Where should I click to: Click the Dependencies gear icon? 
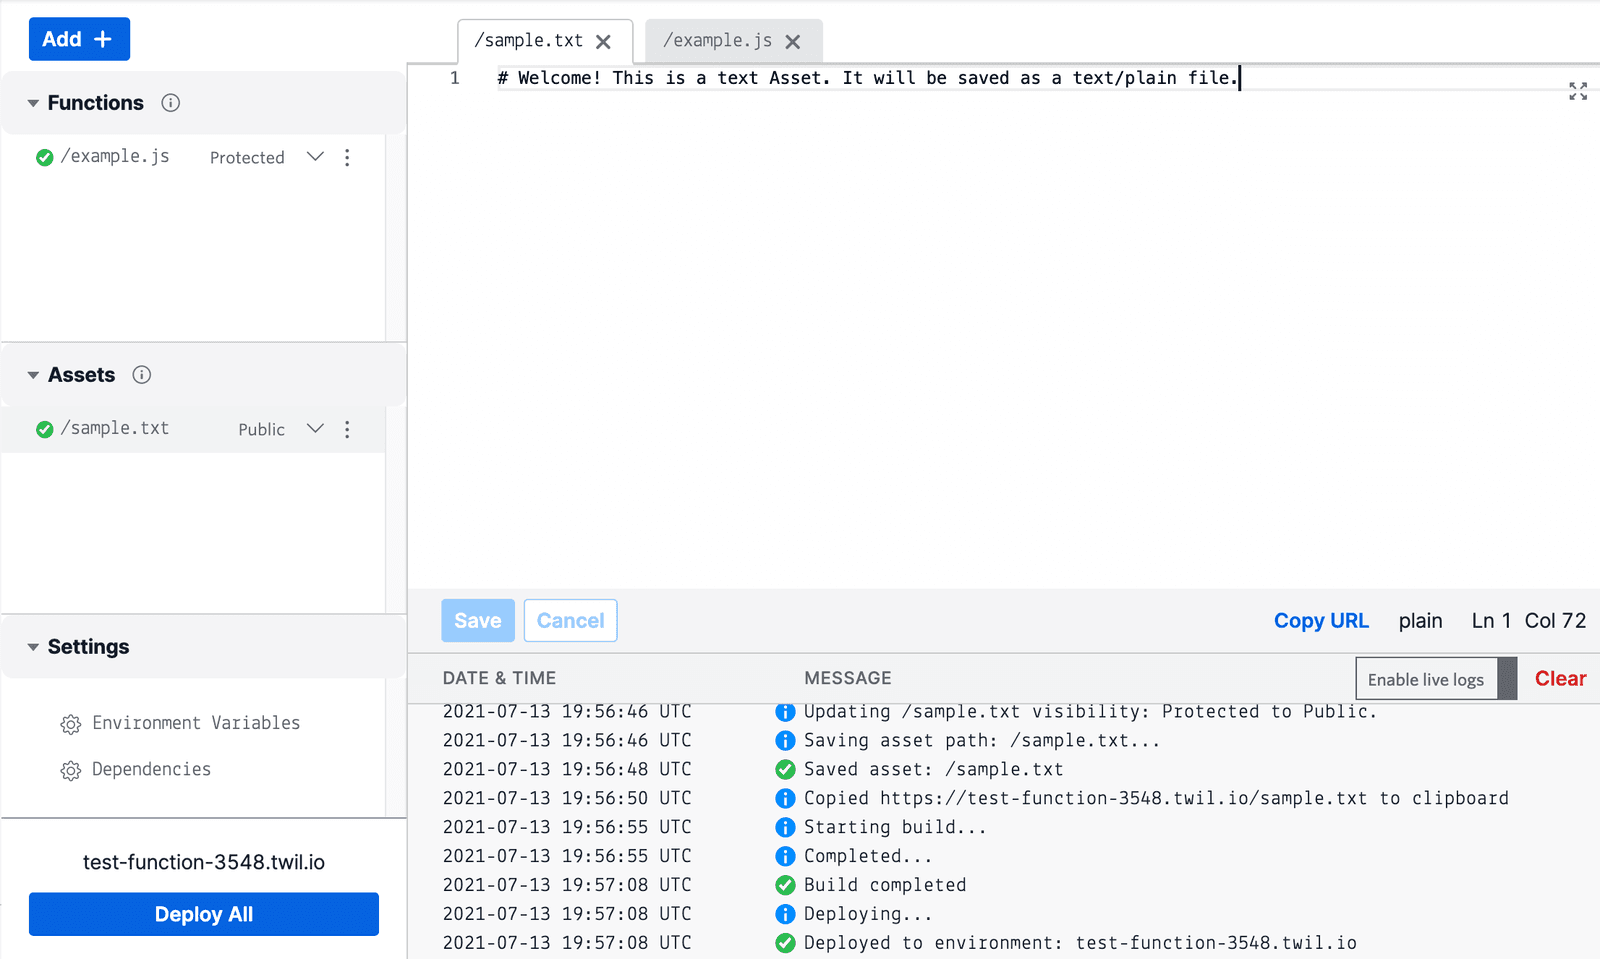click(x=71, y=770)
